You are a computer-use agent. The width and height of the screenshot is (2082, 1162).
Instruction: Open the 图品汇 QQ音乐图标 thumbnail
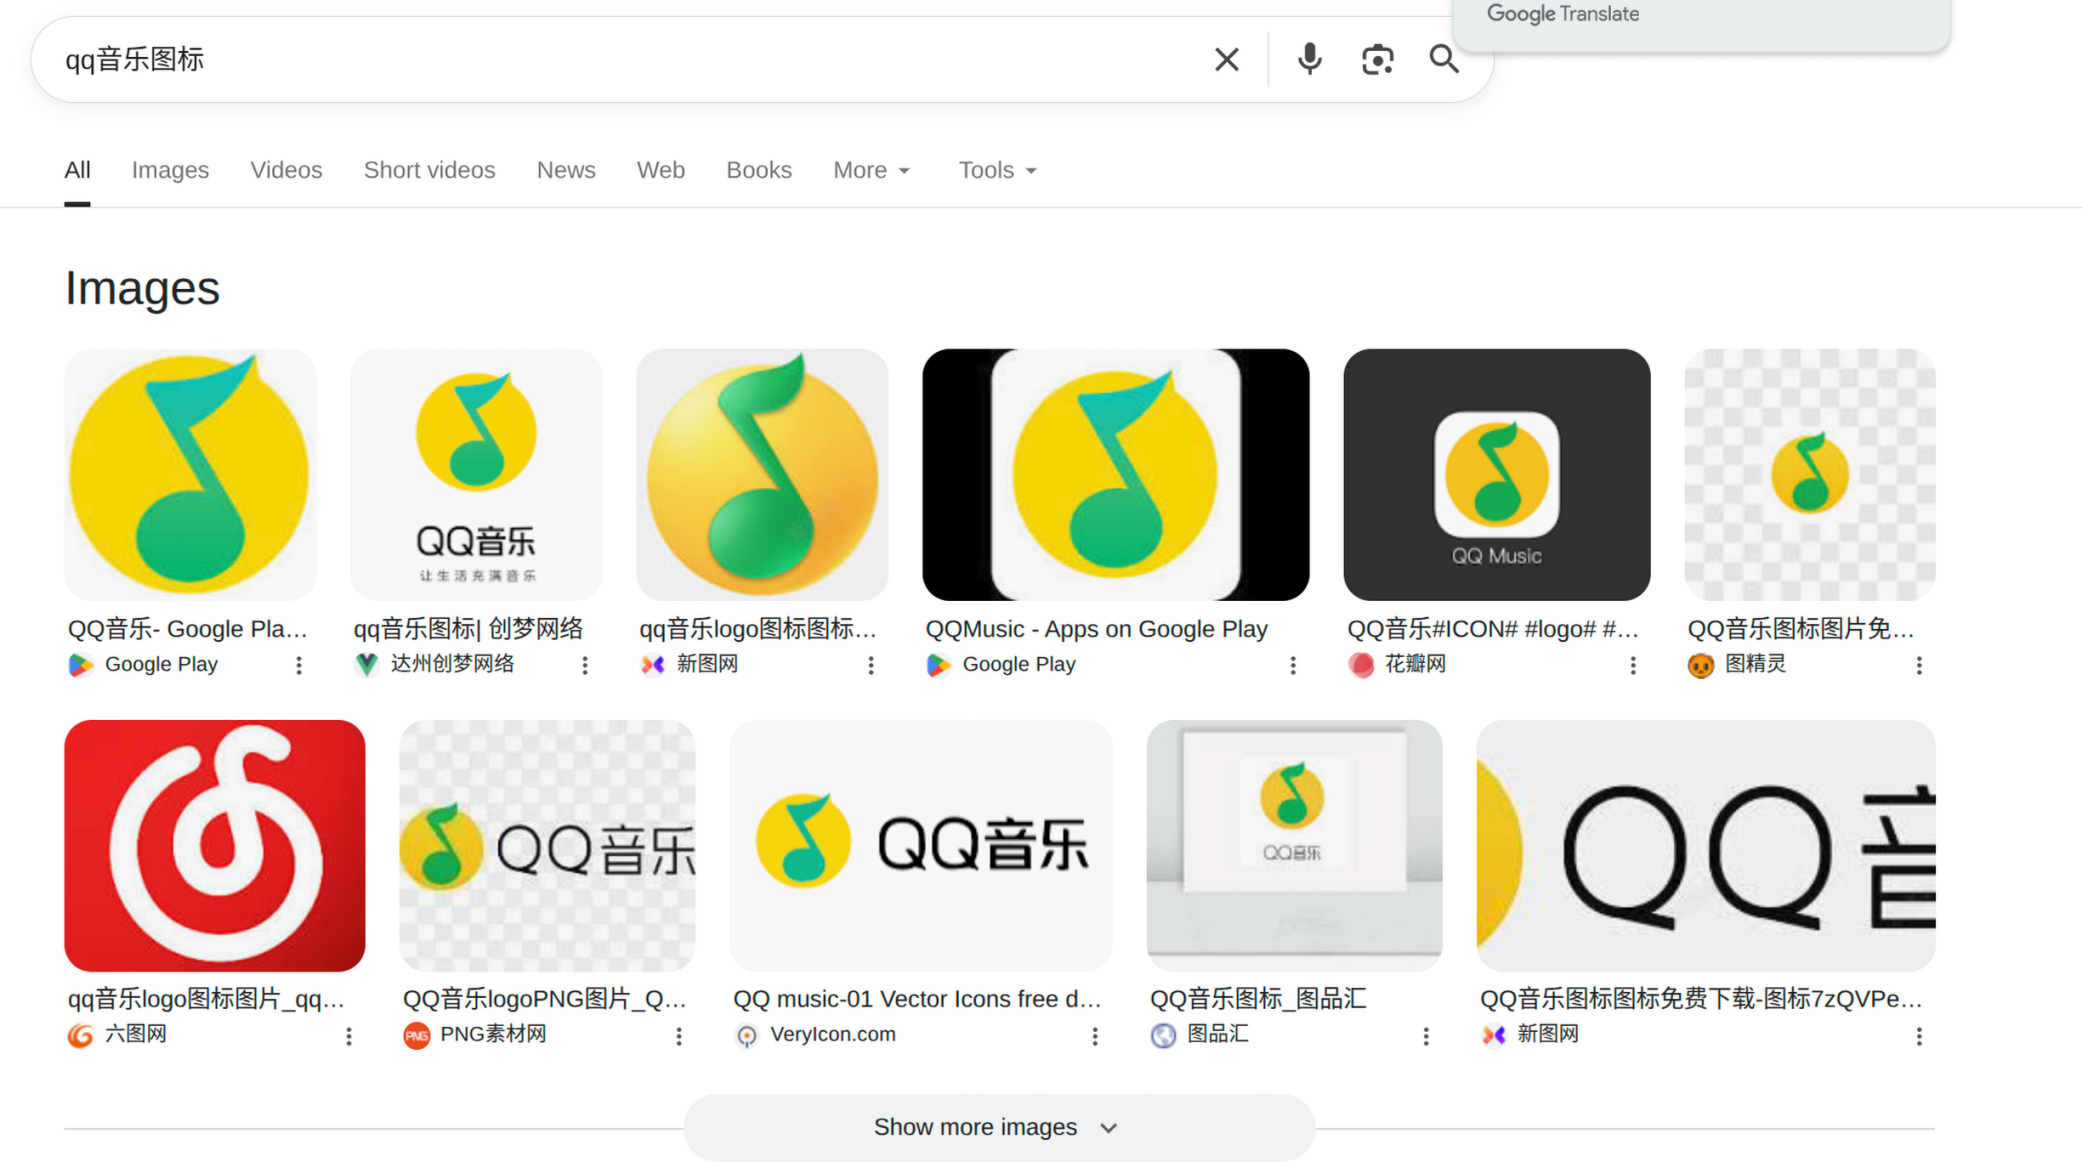1294,845
